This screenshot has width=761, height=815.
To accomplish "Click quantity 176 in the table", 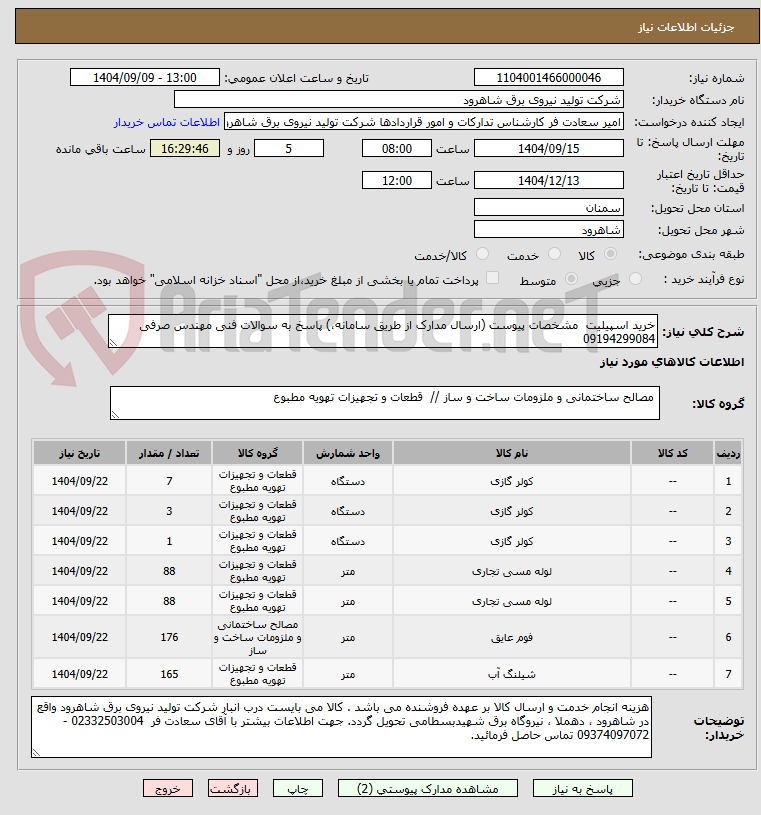I will [x=169, y=637].
